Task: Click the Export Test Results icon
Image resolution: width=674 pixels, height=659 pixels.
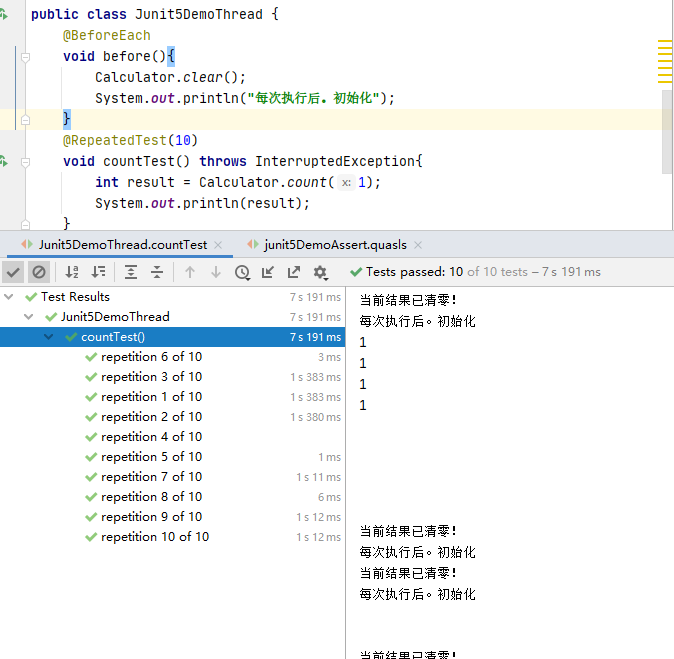Action: point(294,272)
